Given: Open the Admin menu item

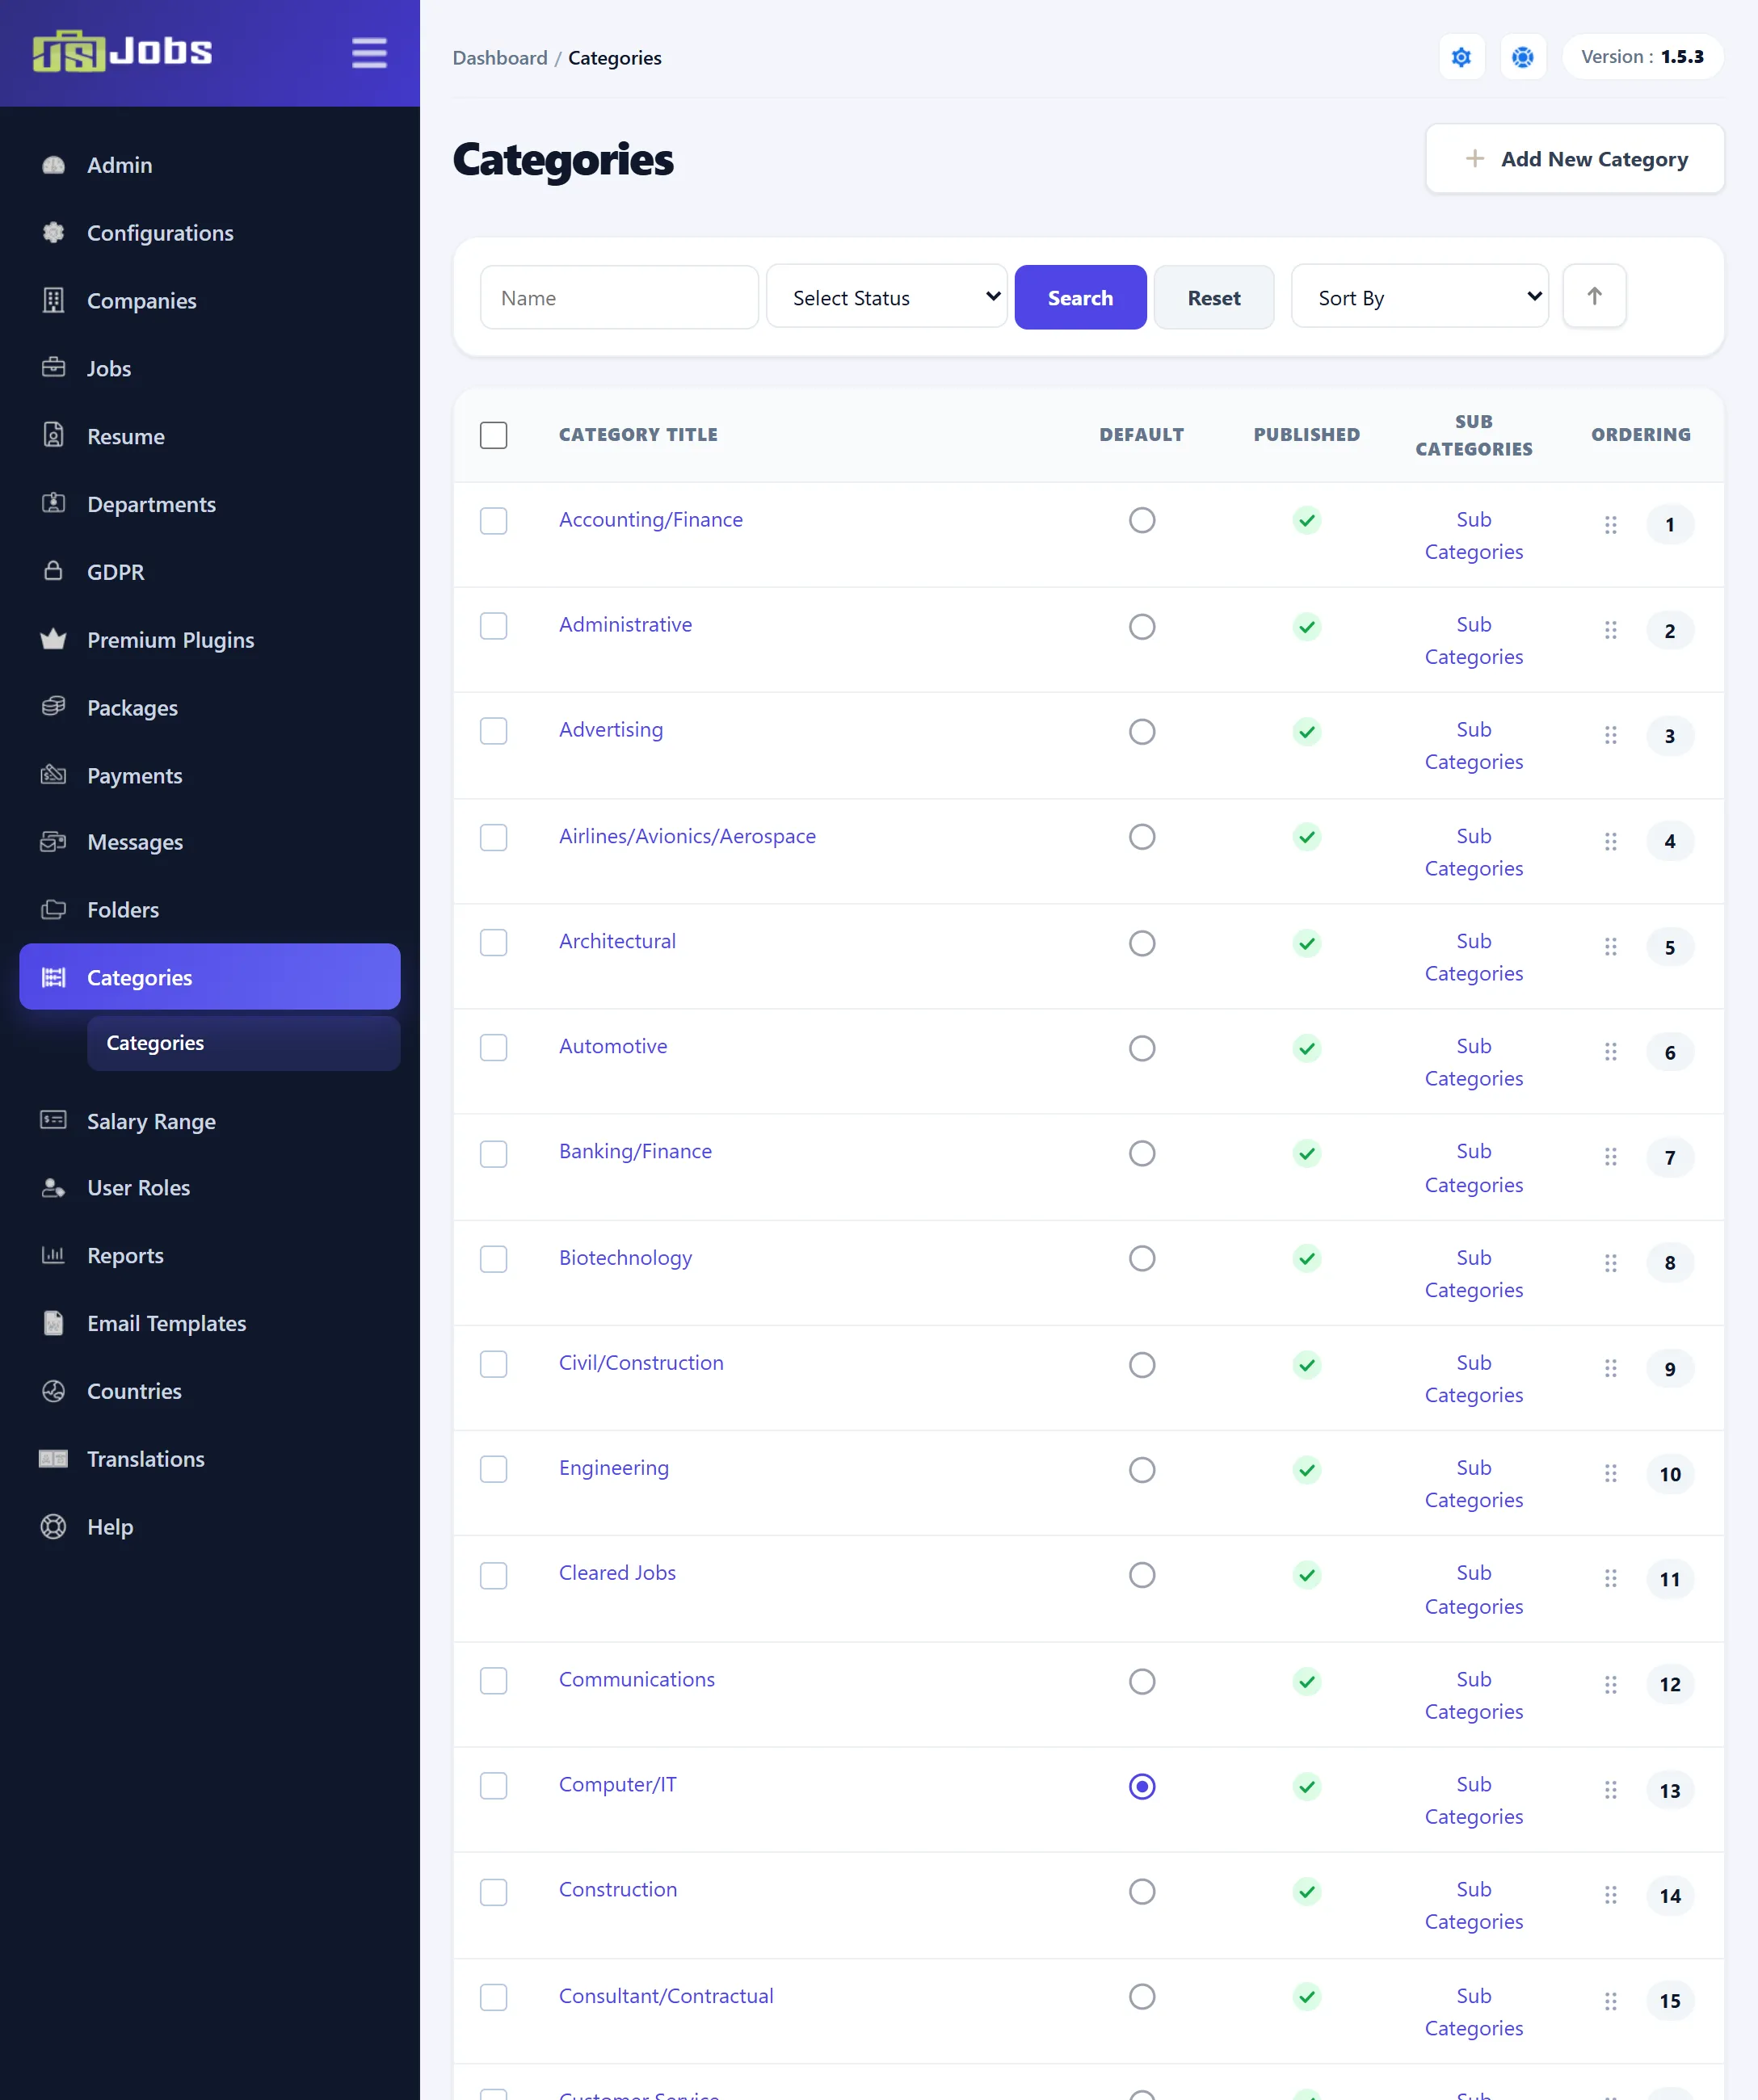Looking at the screenshot, I should 210,165.
